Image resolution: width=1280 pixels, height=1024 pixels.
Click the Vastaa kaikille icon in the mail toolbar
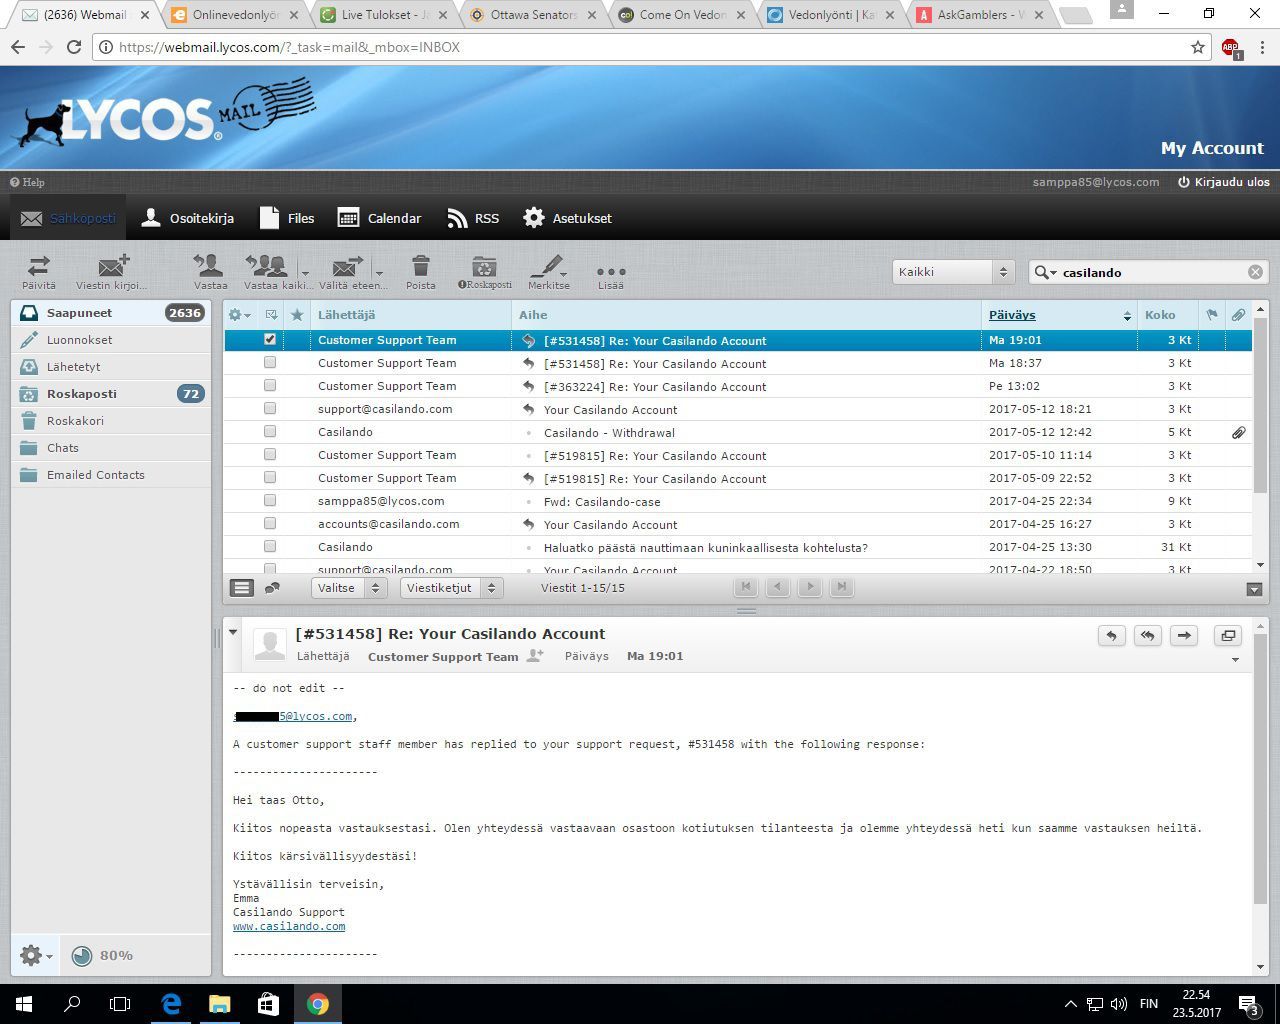[266, 265]
